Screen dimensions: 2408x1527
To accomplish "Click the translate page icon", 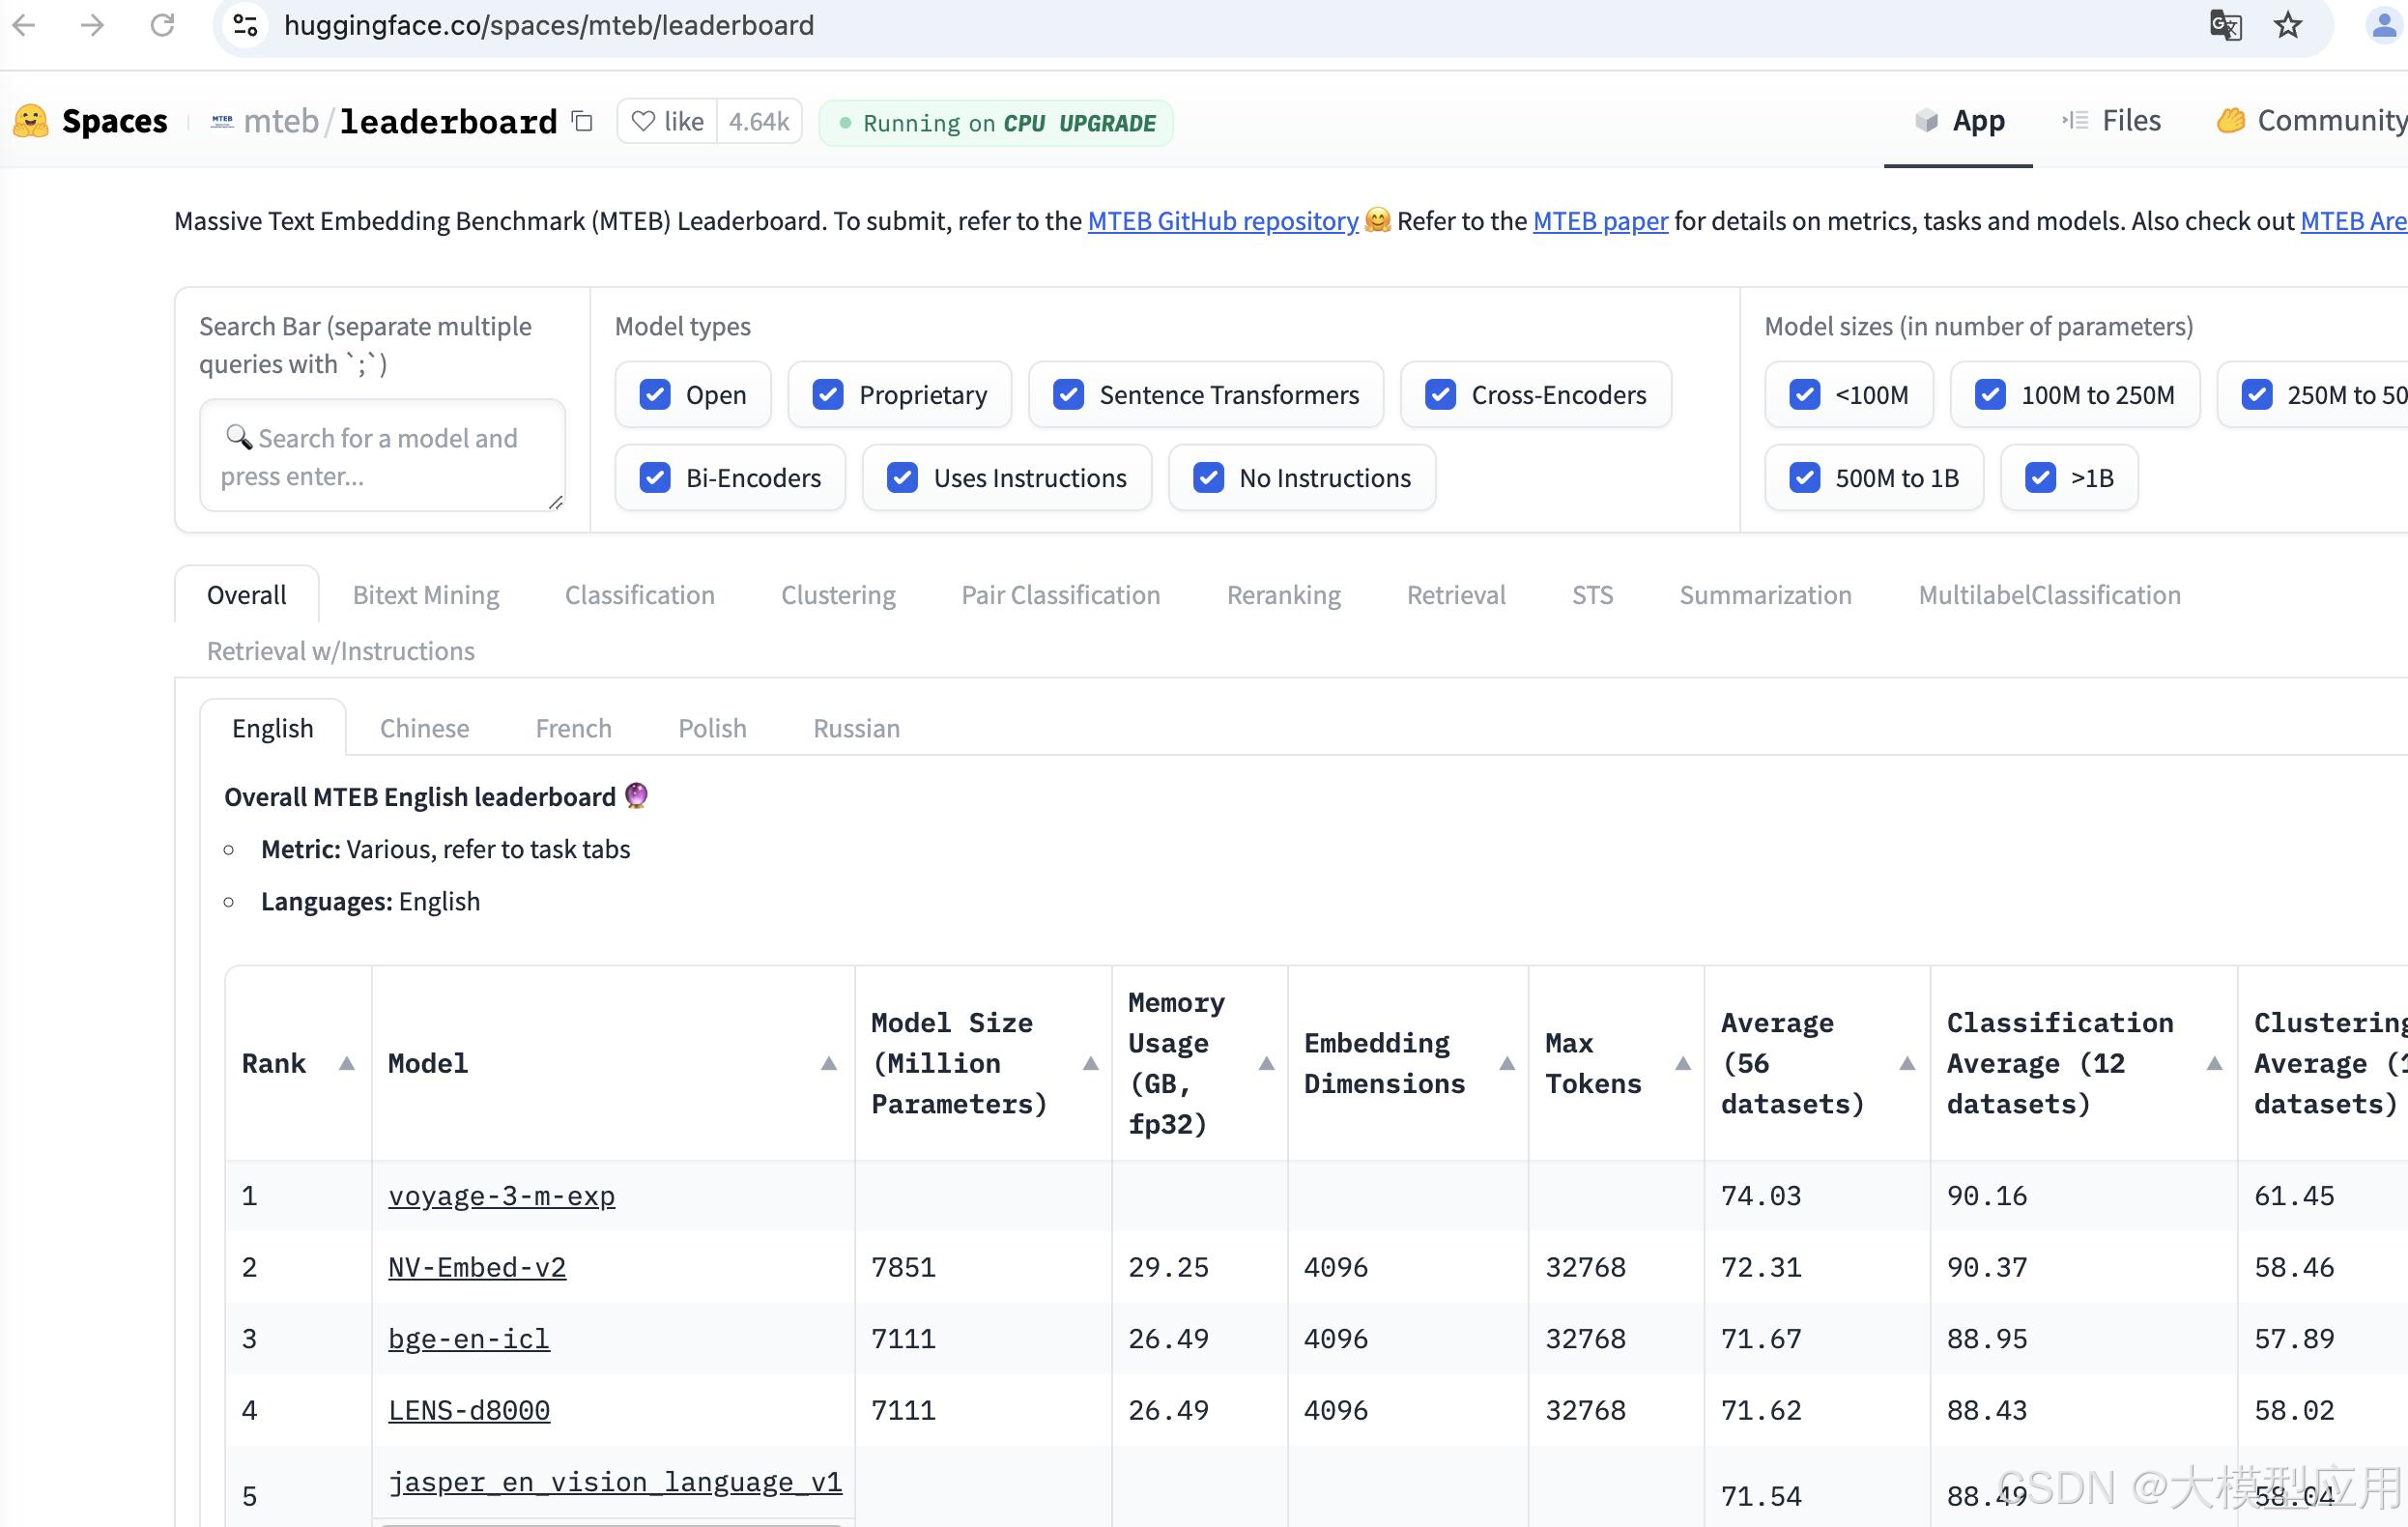I will (x=2225, y=25).
